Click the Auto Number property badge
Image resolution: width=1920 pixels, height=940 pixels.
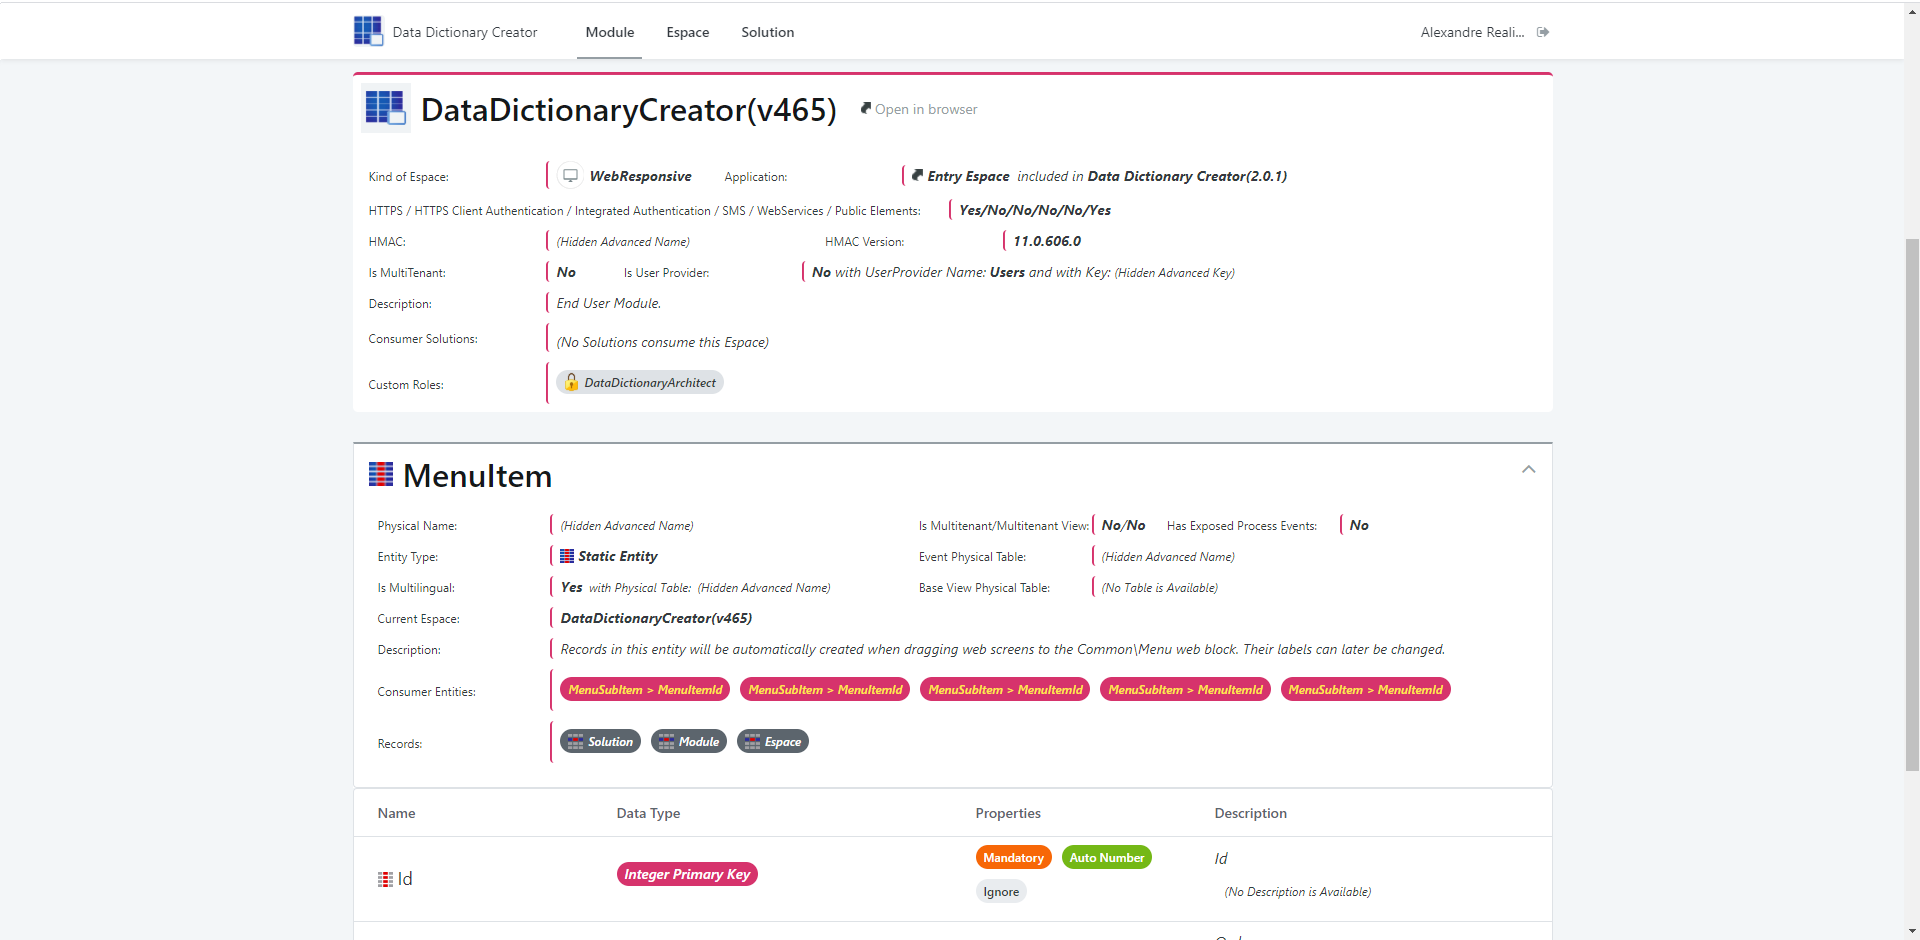click(x=1106, y=857)
